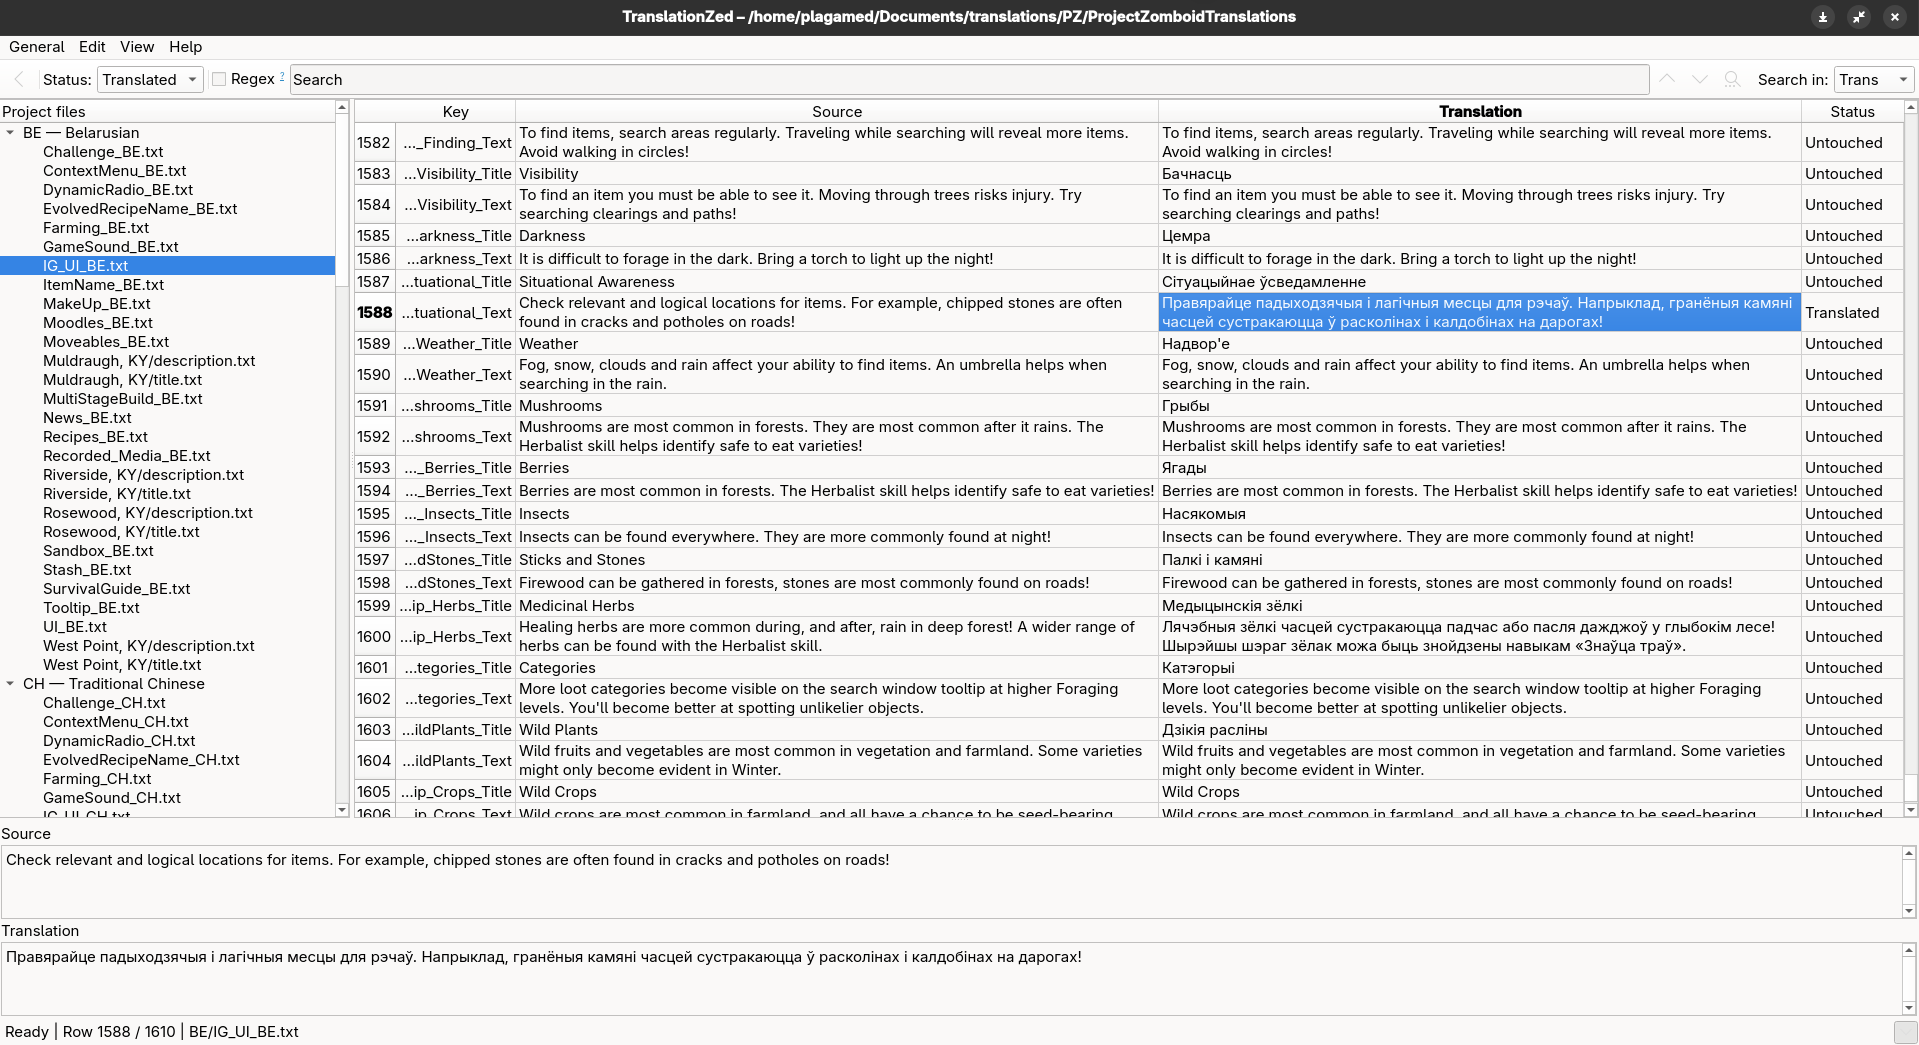Select Sandbox_BE.txt file
The image size is (1919, 1045).
[98, 551]
